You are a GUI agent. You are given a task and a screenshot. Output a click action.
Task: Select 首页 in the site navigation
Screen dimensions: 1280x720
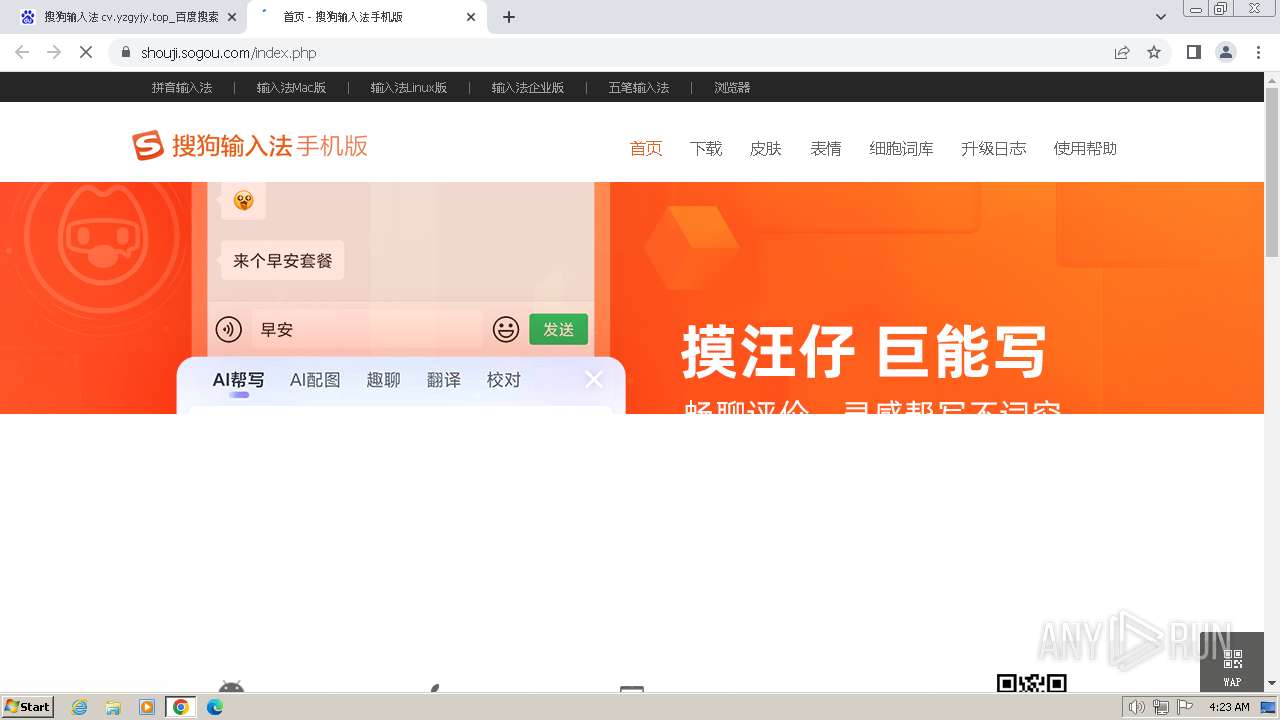[x=646, y=148]
